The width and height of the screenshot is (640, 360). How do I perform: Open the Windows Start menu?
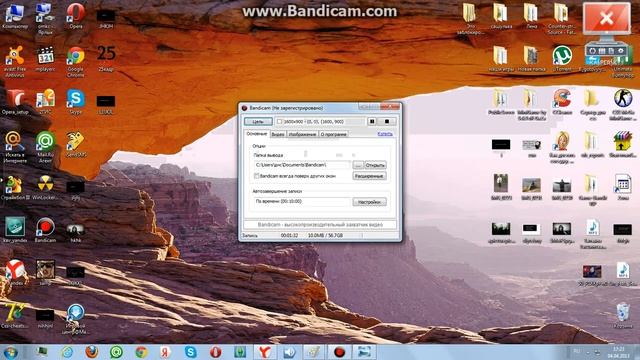point(11,352)
